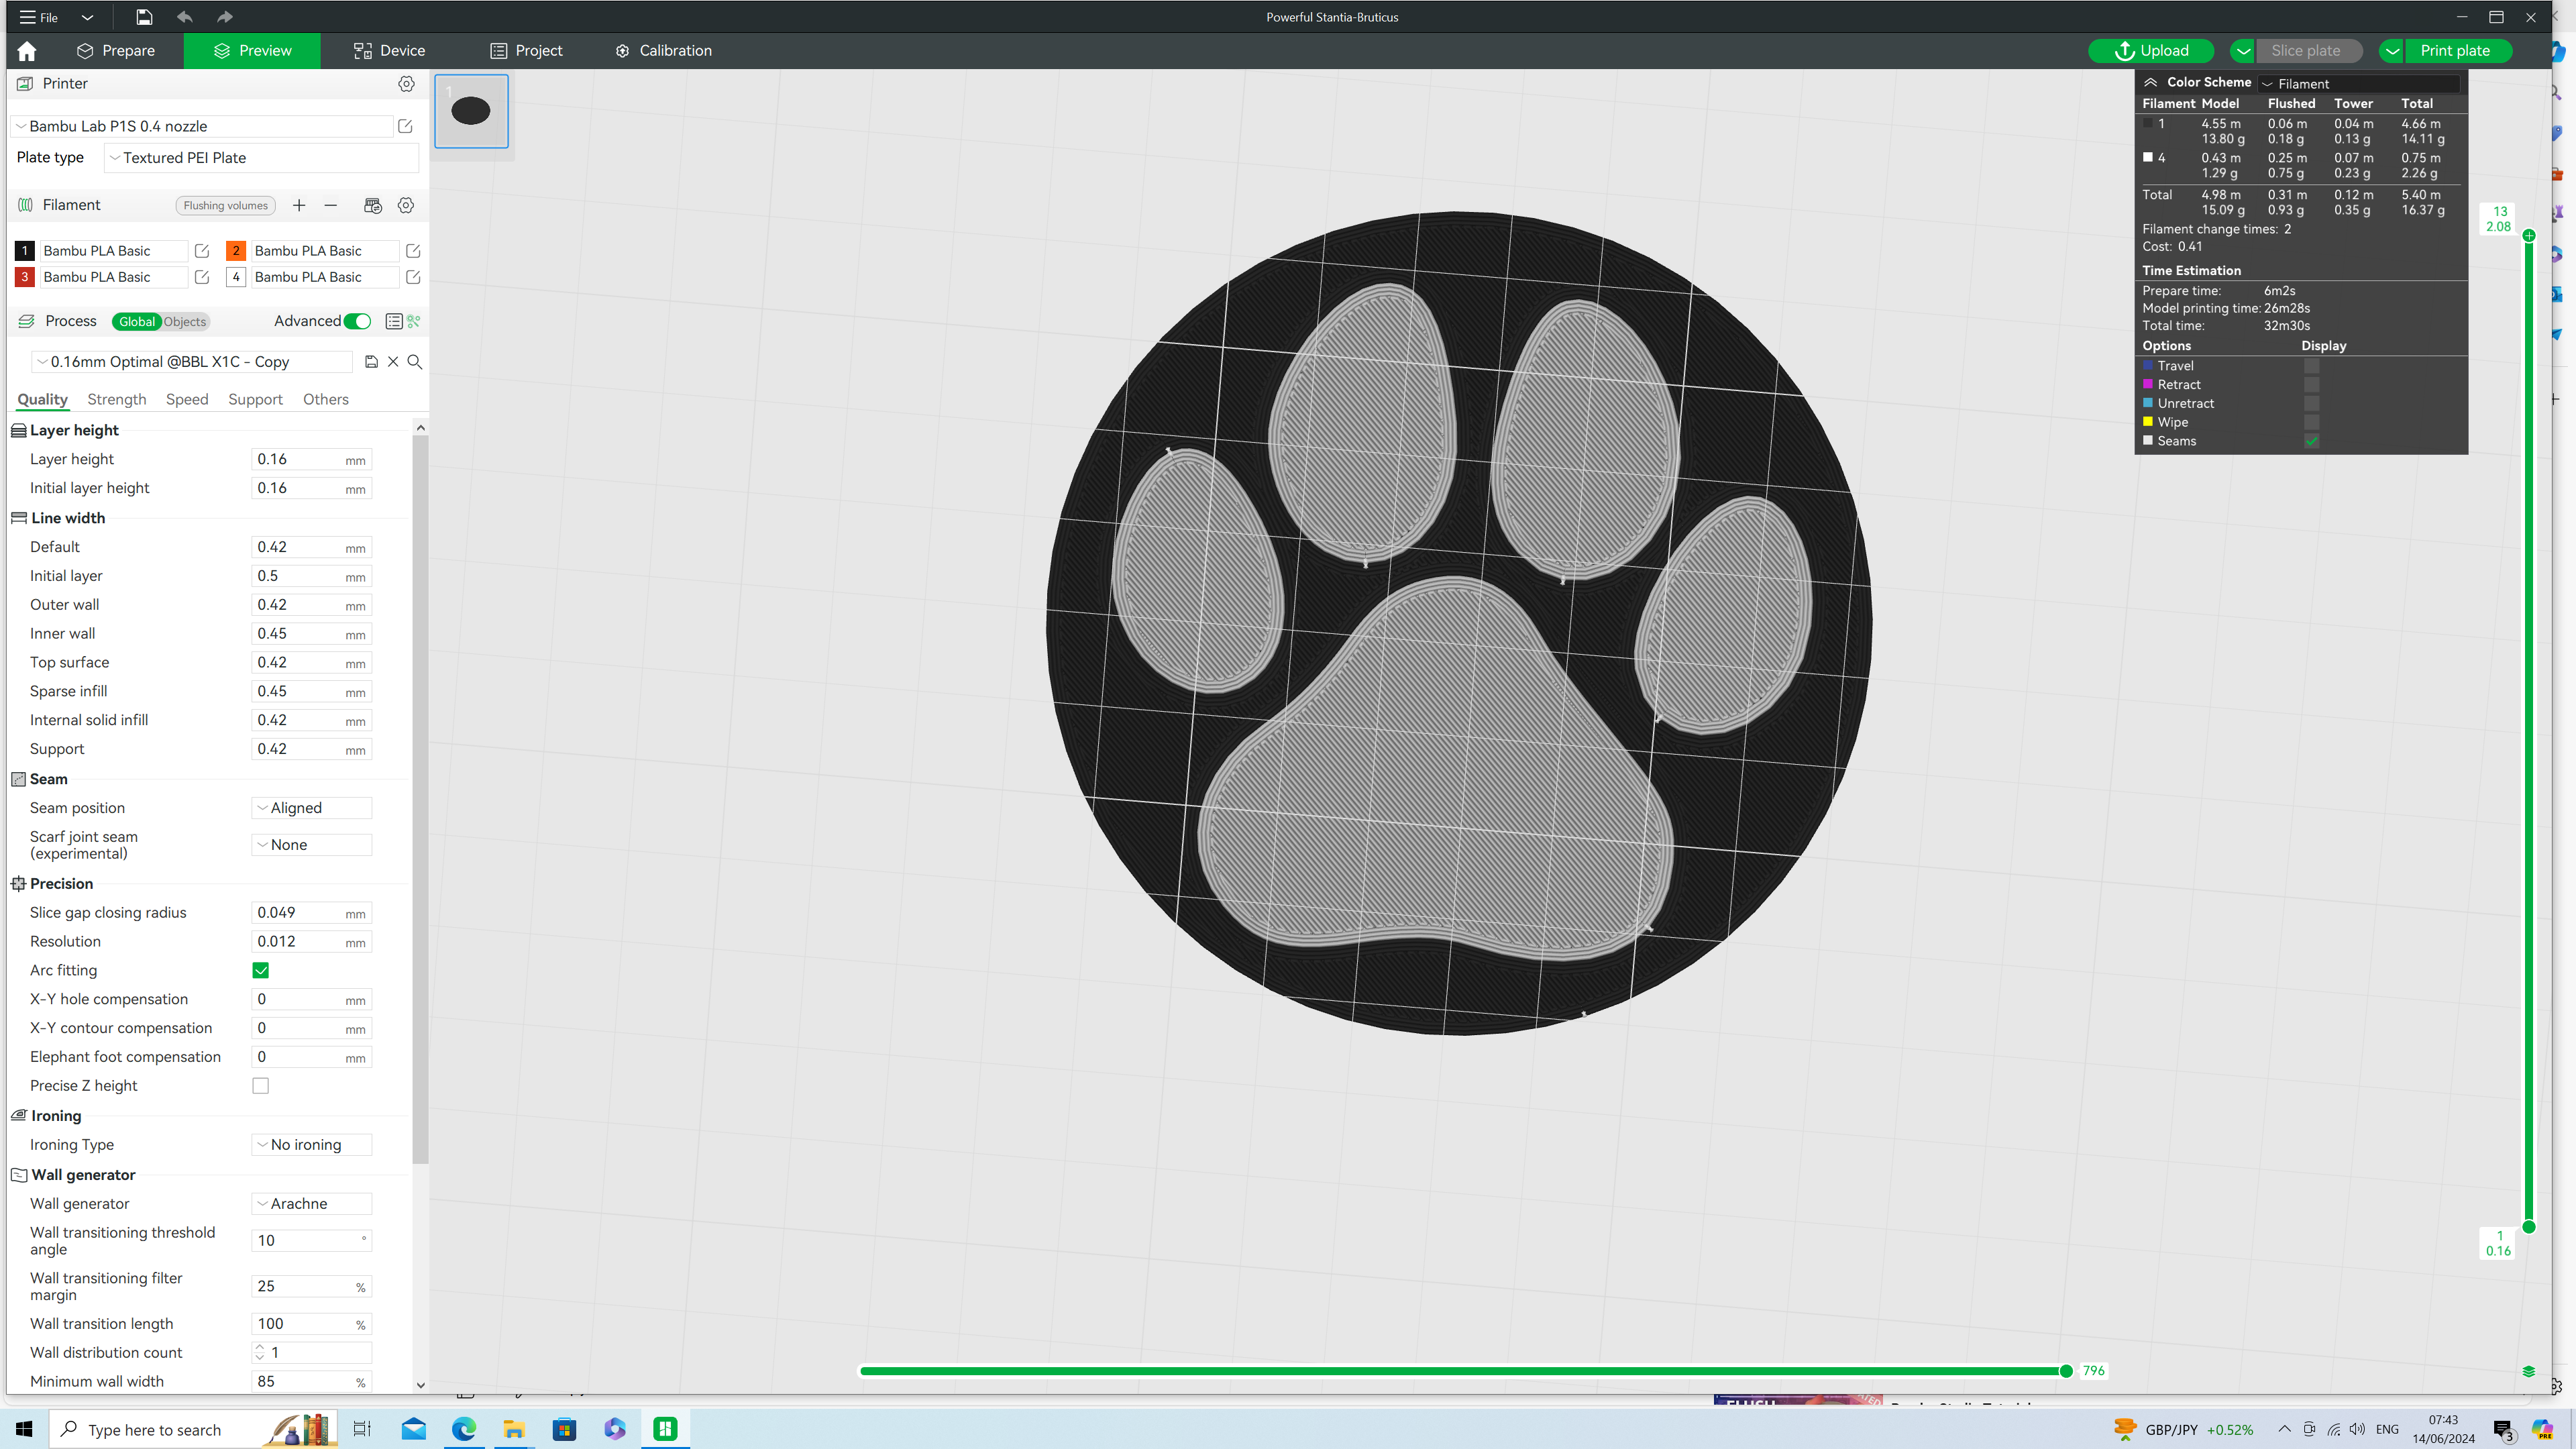This screenshot has height=1449, width=2576.
Task: Open the Plate type dropdown
Action: pyautogui.click(x=260, y=157)
